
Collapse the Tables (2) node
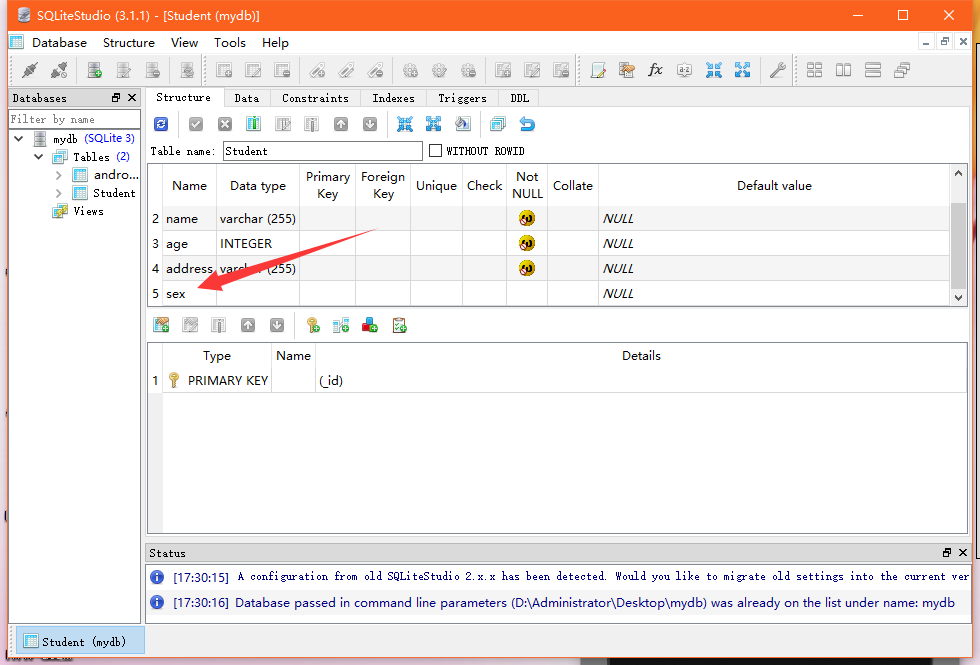pos(39,157)
